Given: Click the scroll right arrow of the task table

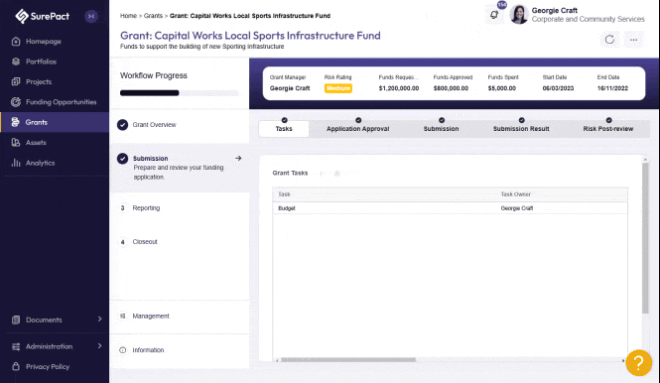Looking at the screenshot, I should [623, 360].
